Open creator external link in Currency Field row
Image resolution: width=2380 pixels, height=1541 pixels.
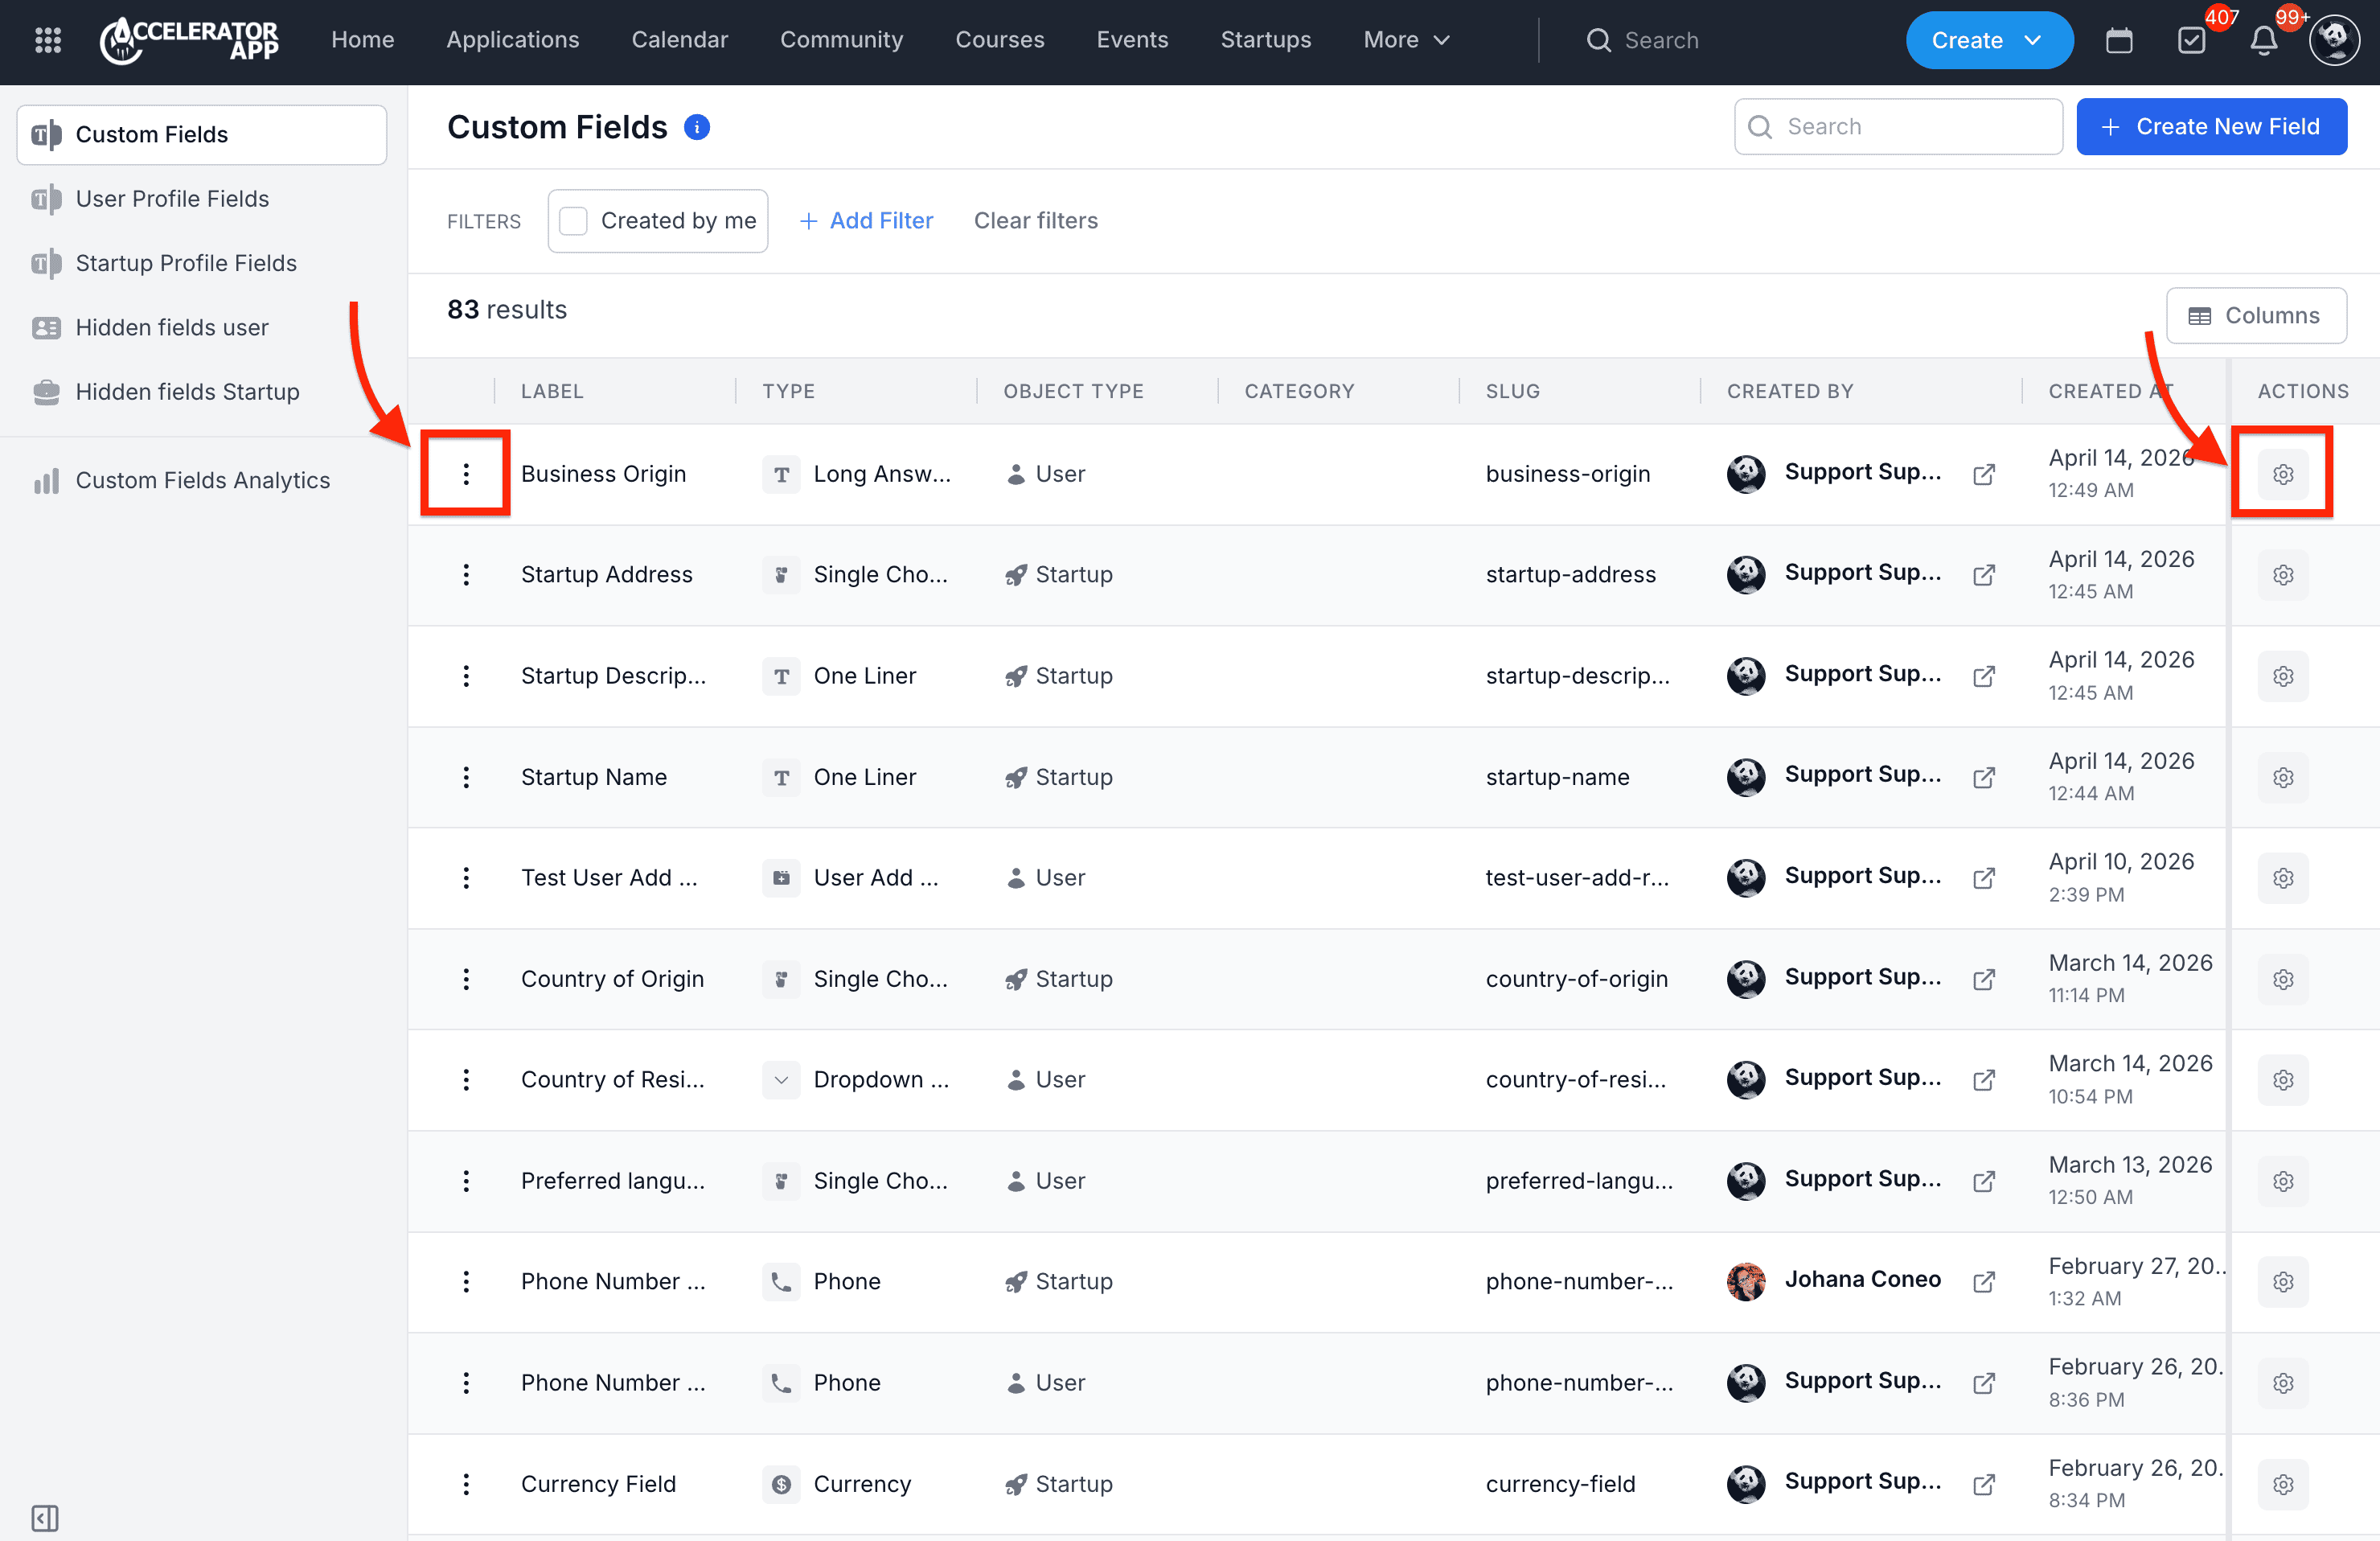(1984, 1484)
